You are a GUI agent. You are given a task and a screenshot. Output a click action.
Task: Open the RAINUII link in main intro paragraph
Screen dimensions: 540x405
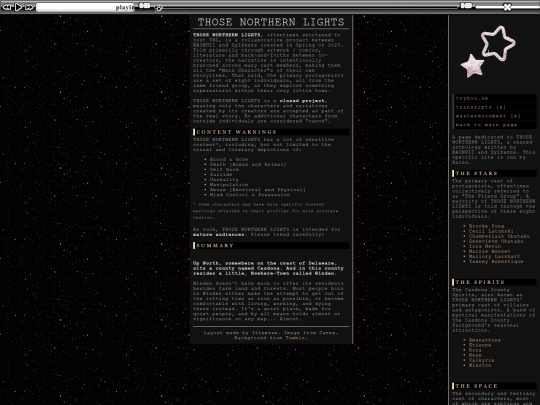[204, 45]
